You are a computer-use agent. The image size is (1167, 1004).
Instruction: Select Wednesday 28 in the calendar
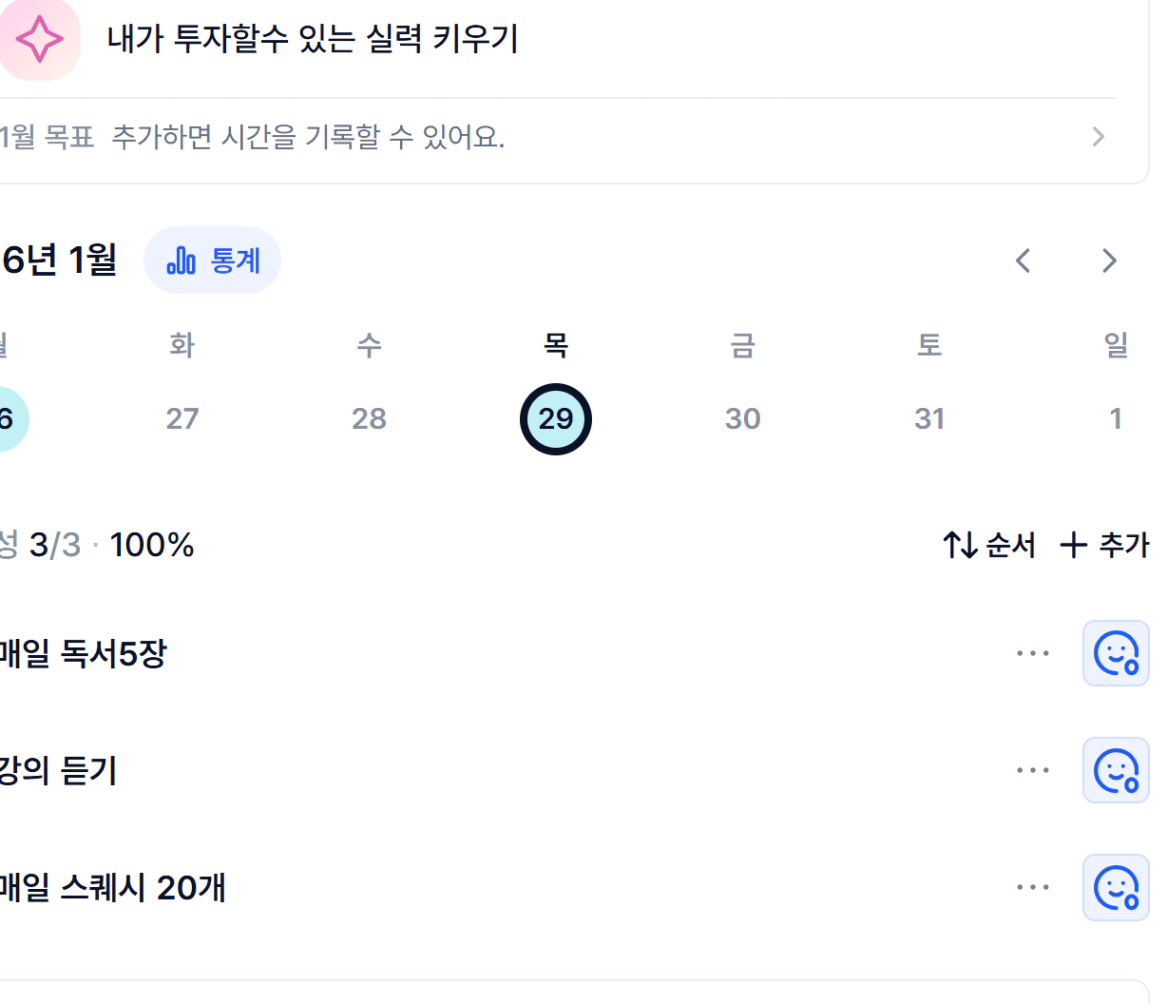(369, 418)
